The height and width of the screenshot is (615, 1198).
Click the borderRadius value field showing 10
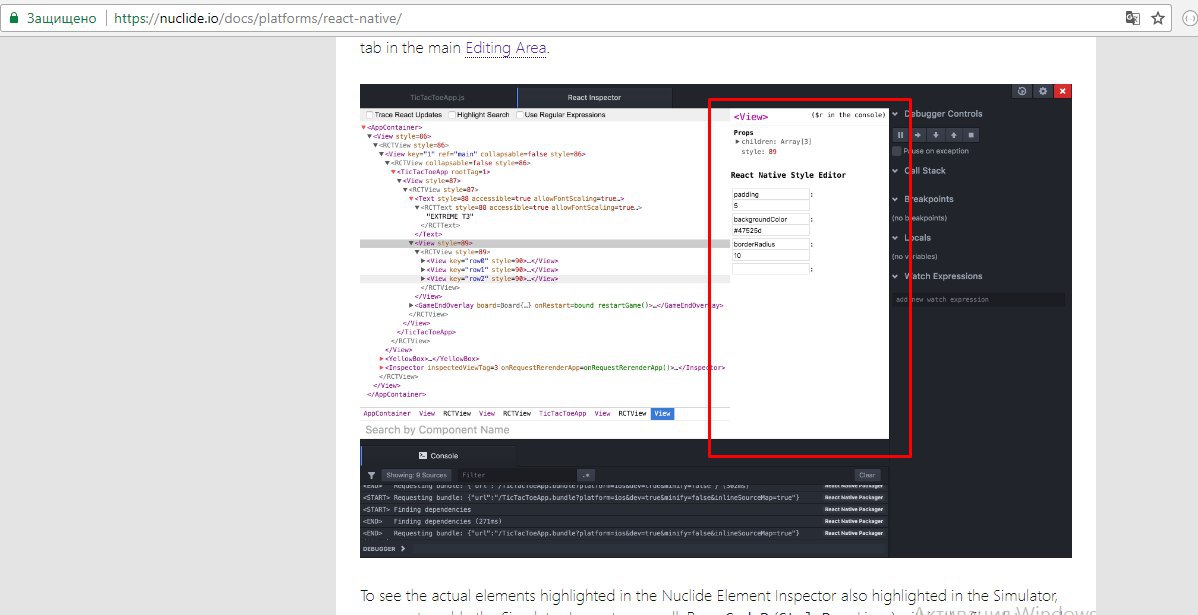(770, 256)
